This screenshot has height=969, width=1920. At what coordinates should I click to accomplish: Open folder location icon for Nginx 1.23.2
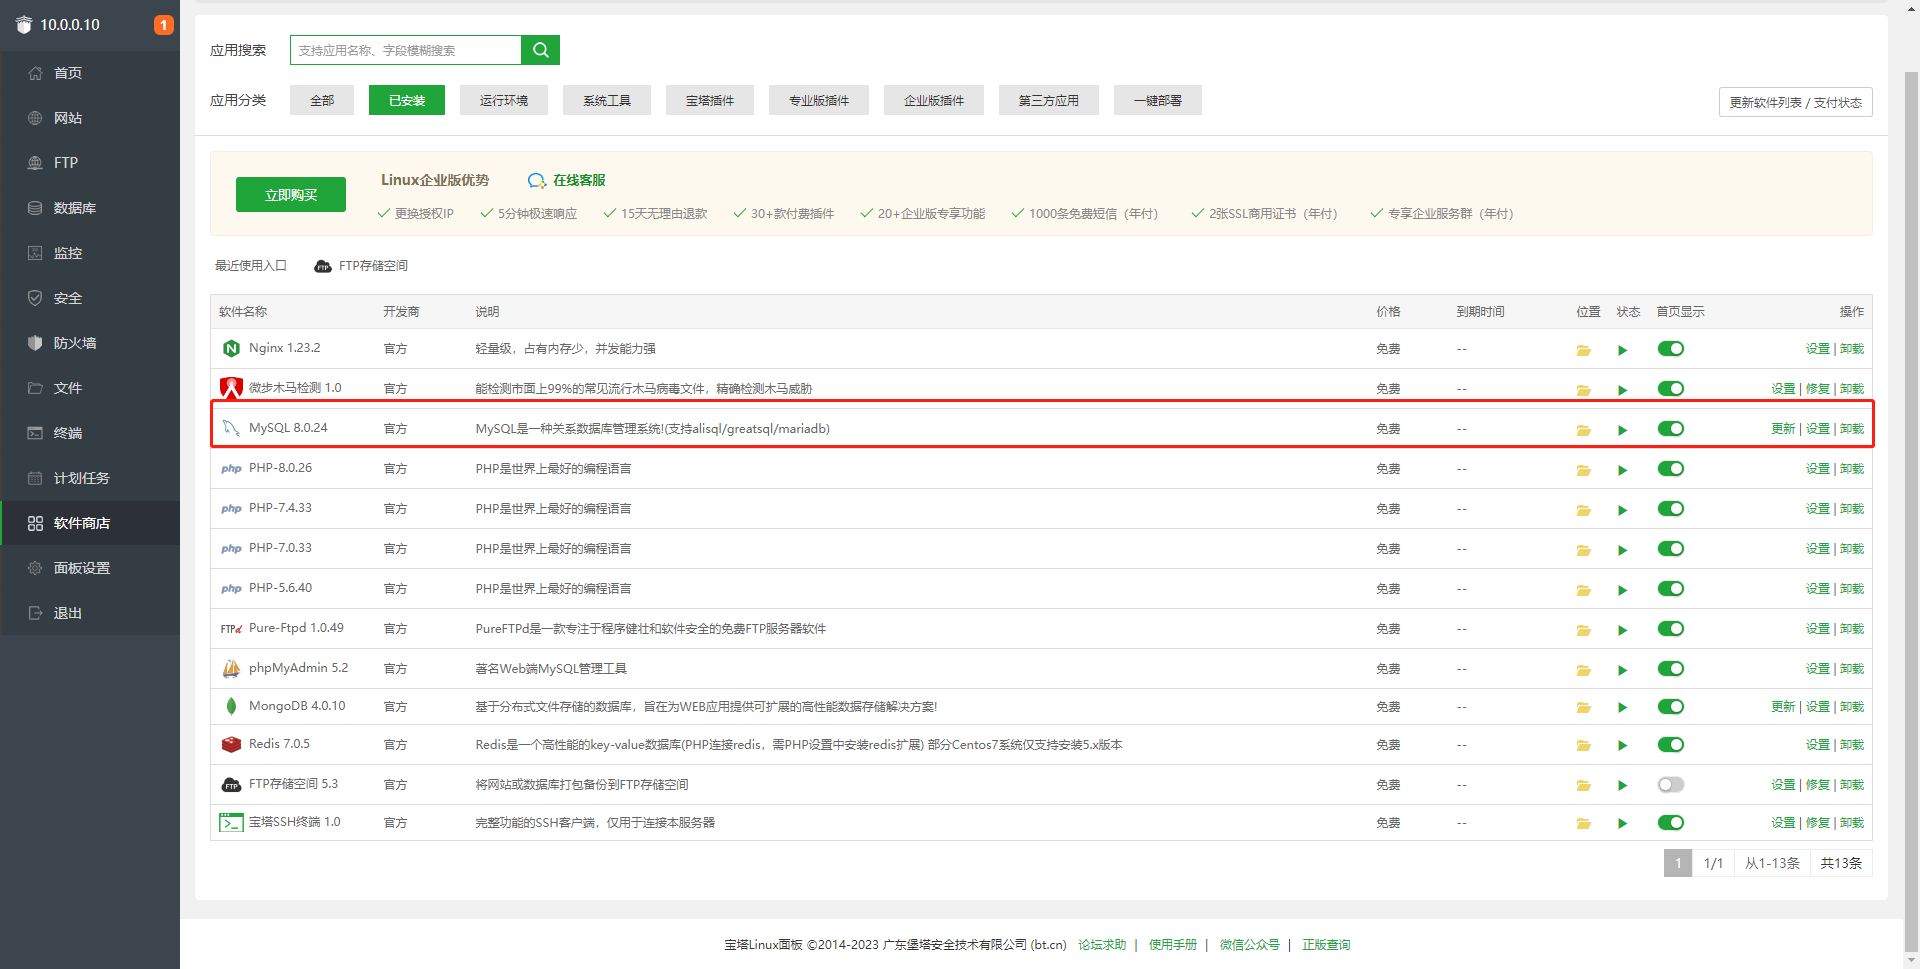[x=1584, y=350]
